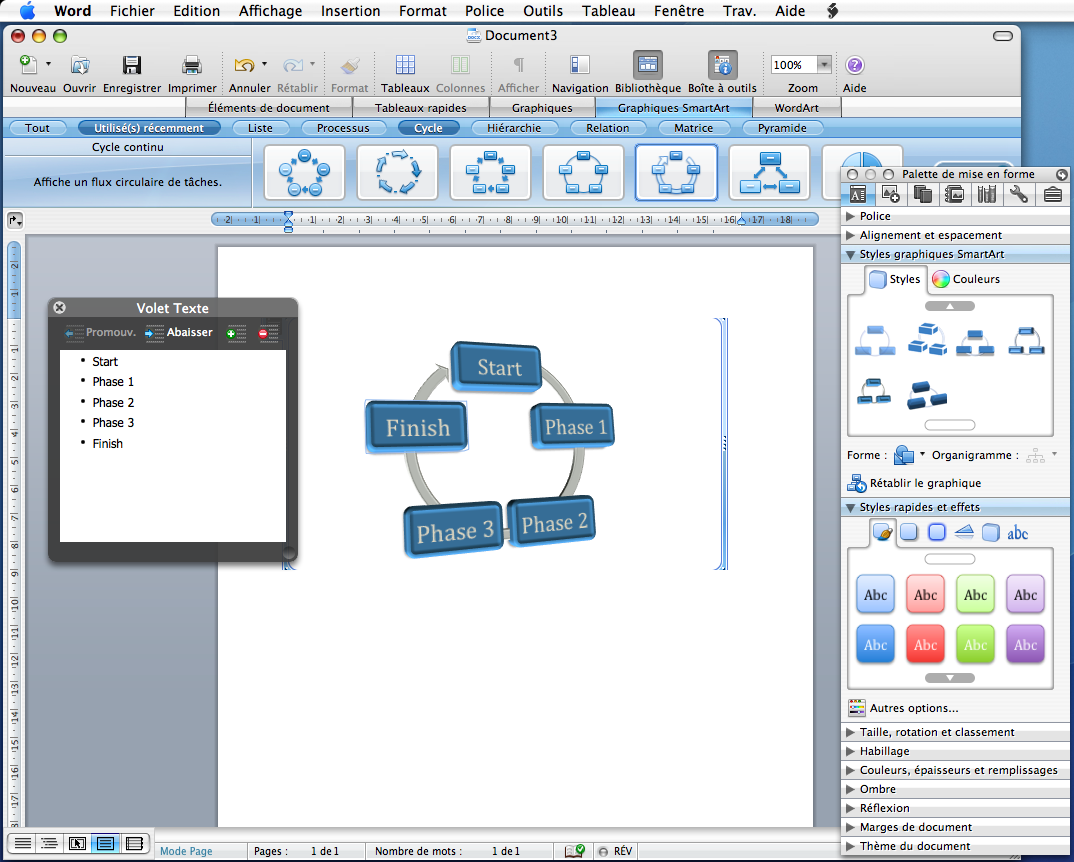Click the Annuler undo icon

(x=245, y=65)
